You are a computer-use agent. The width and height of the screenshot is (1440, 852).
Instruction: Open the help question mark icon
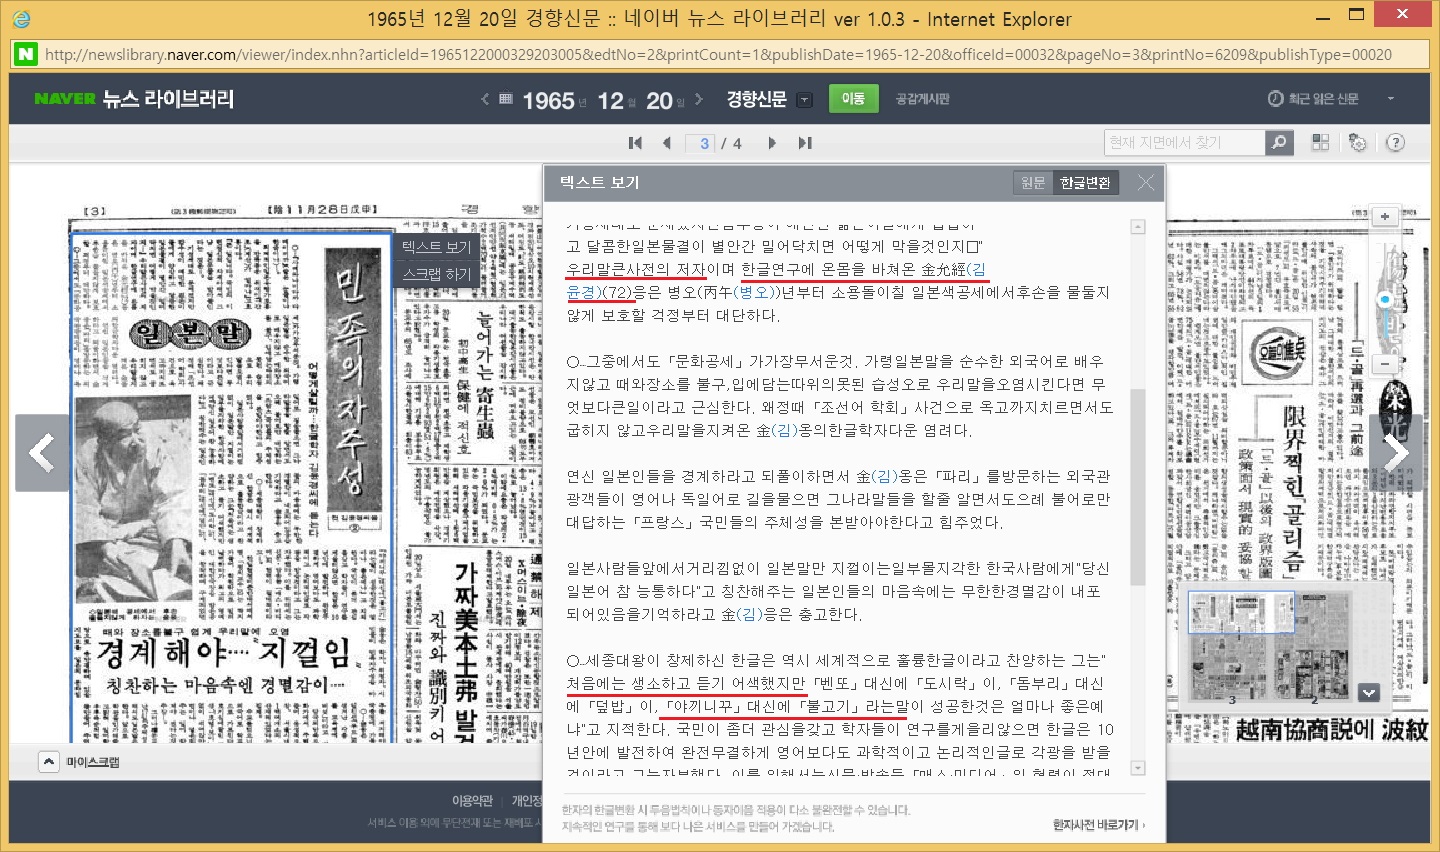point(1395,143)
